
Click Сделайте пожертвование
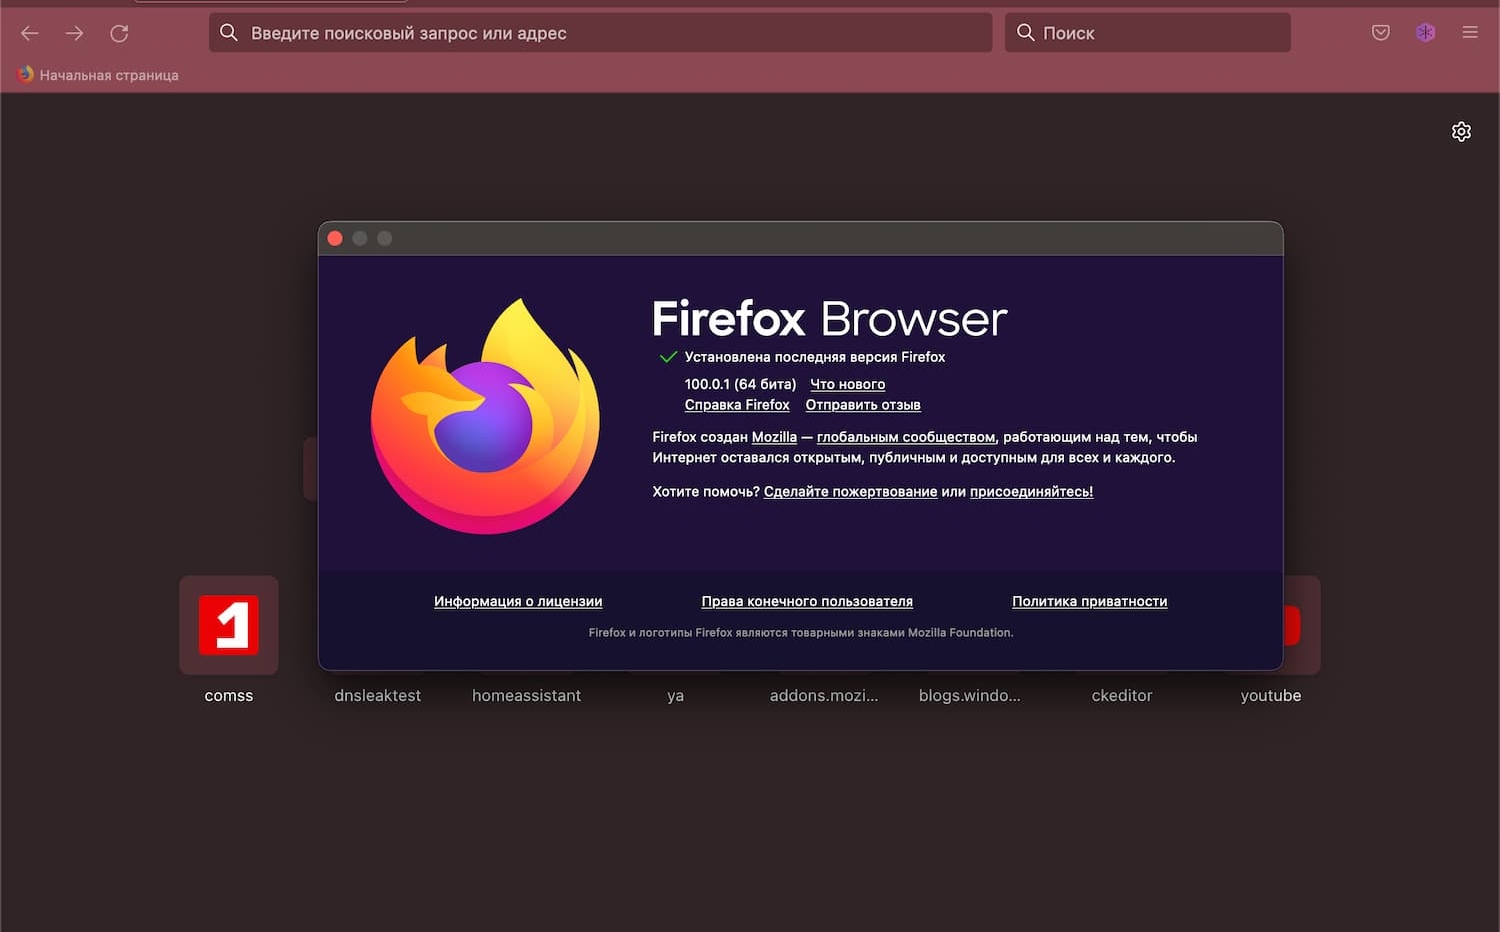coord(850,491)
